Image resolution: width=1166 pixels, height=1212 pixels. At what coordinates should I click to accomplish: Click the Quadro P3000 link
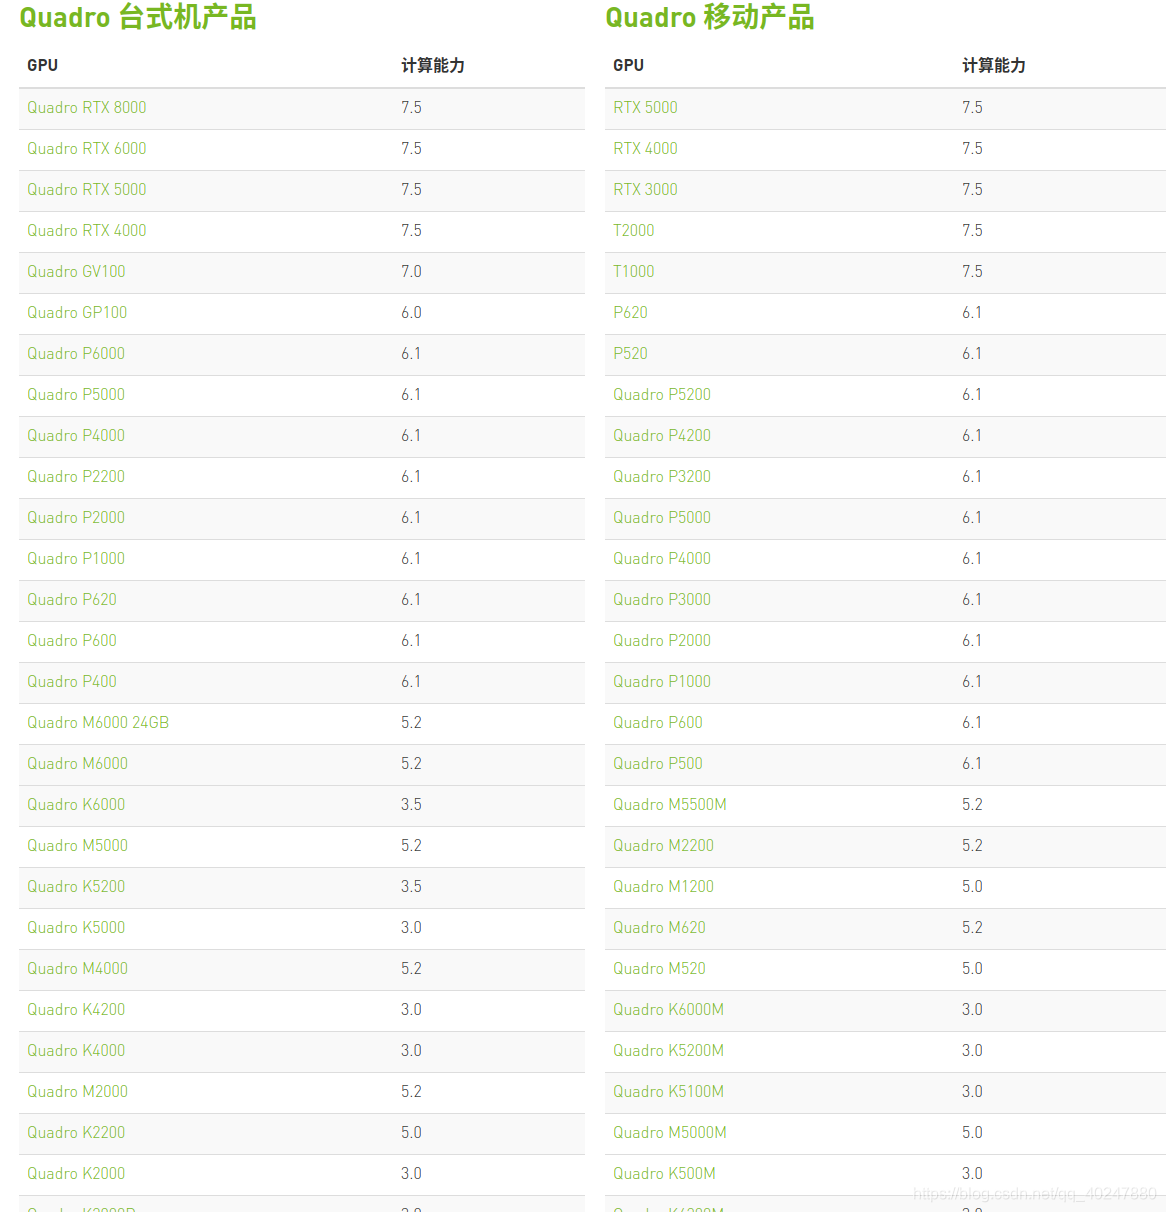click(662, 600)
